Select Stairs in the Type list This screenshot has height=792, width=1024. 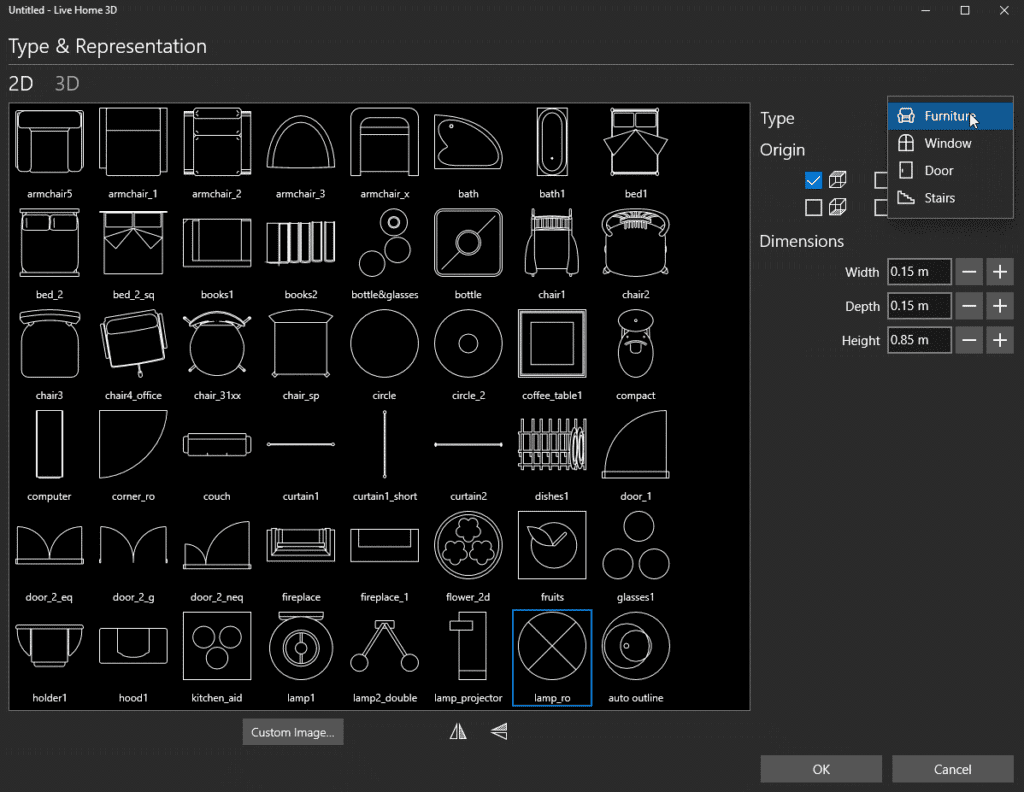[950, 198]
